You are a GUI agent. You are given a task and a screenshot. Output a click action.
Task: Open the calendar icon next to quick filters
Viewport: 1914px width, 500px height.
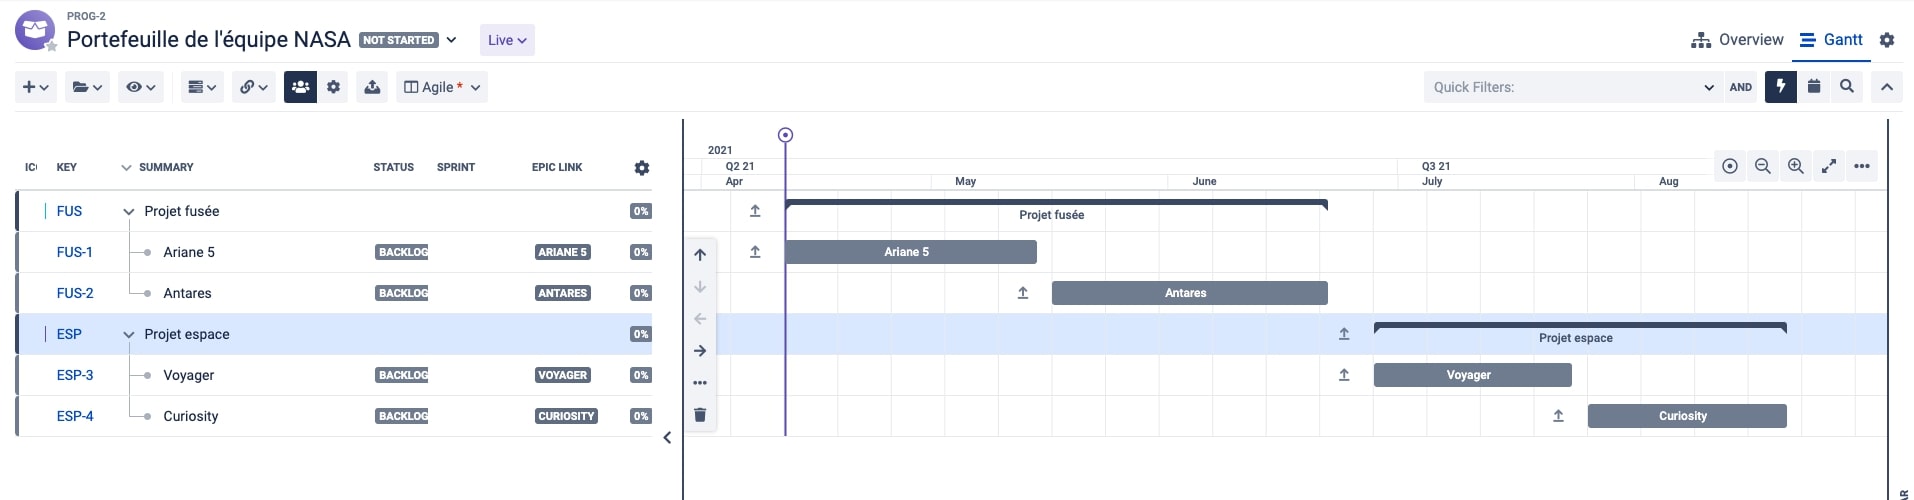[x=1814, y=87]
